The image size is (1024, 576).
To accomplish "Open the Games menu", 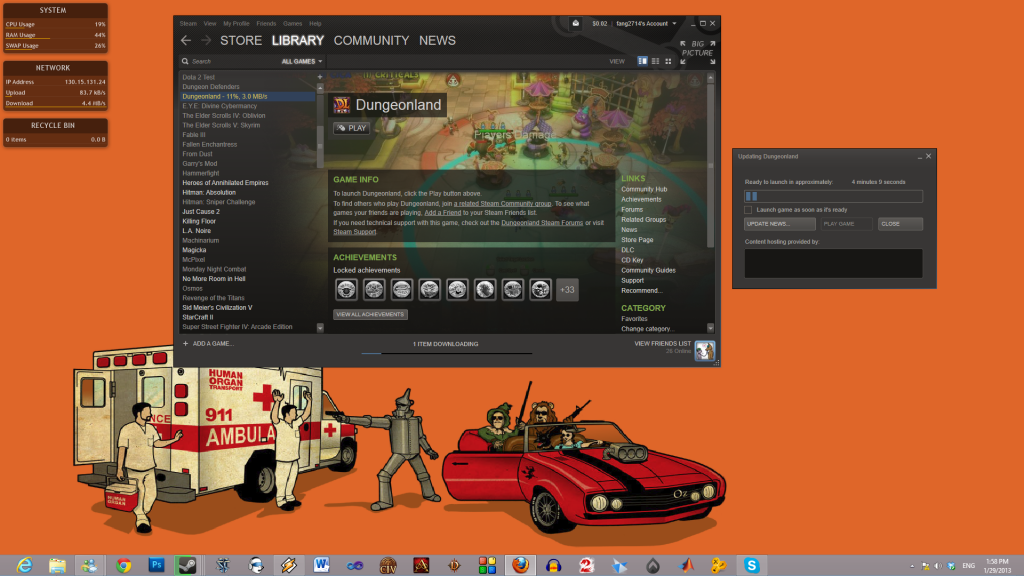I will [x=293, y=24].
